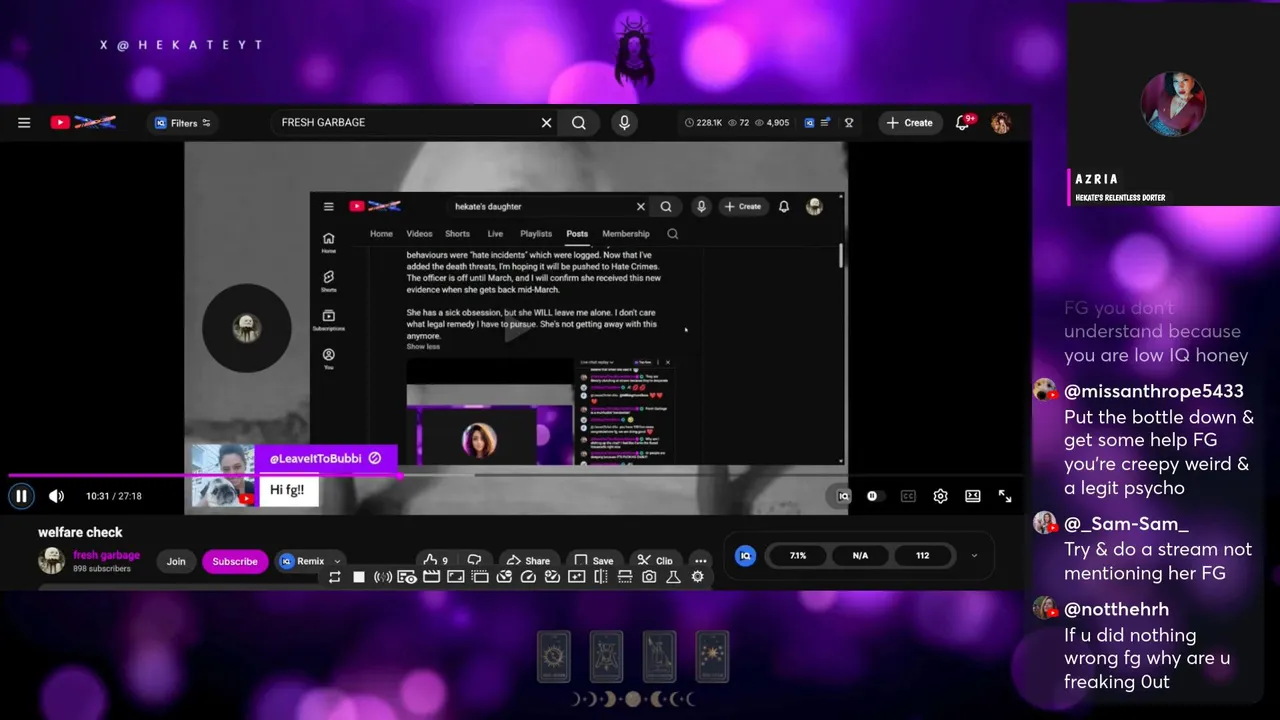
Task: Expand the vidIQ score panel chevron
Action: pos(974,556)
